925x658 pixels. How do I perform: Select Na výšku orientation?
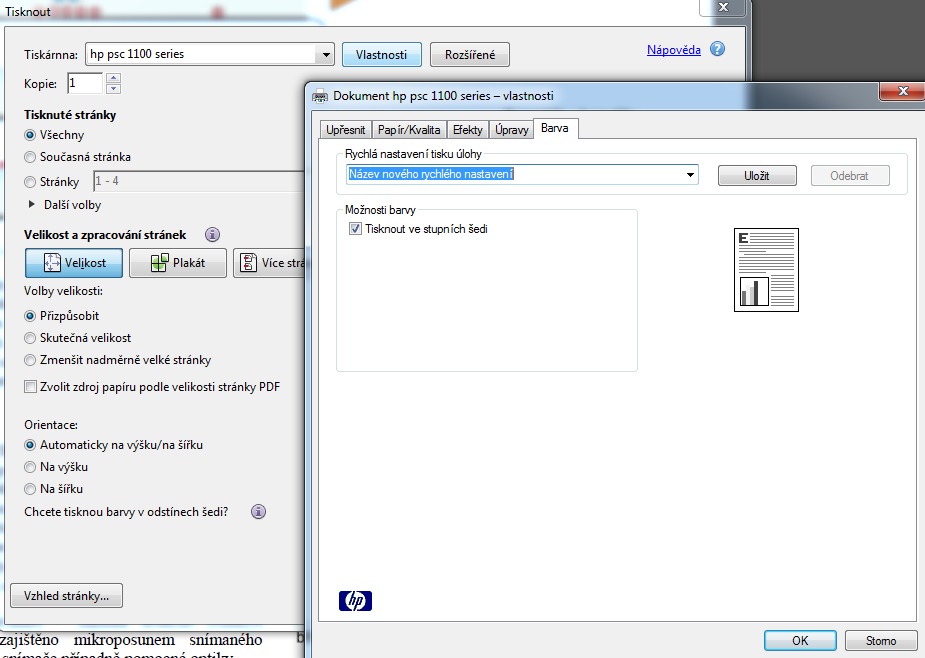coord(29,467)
